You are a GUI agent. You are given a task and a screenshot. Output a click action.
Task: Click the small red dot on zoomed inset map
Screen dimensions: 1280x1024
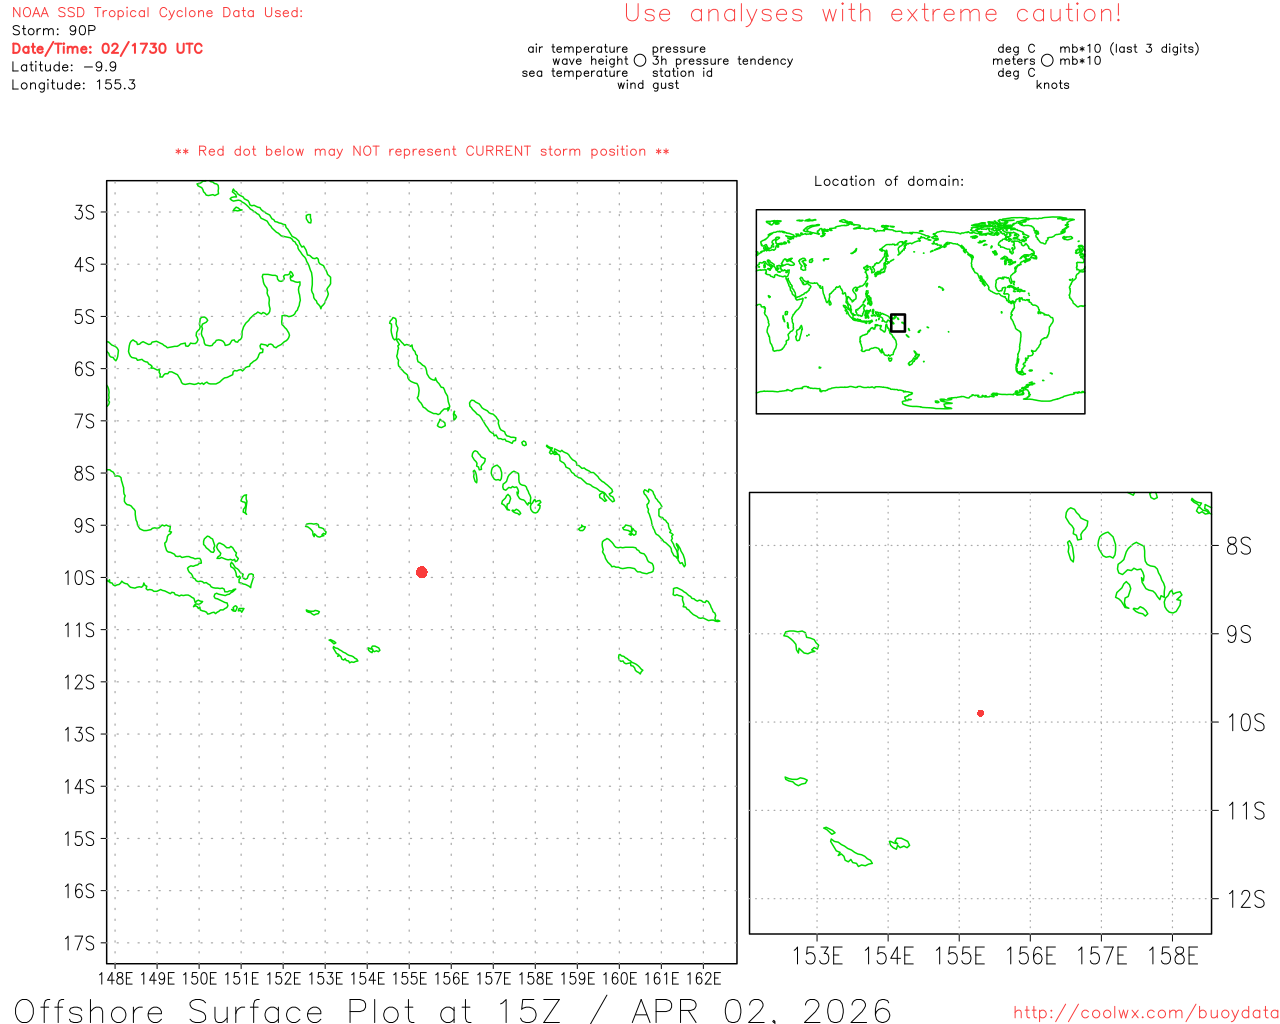pos(980,713)
